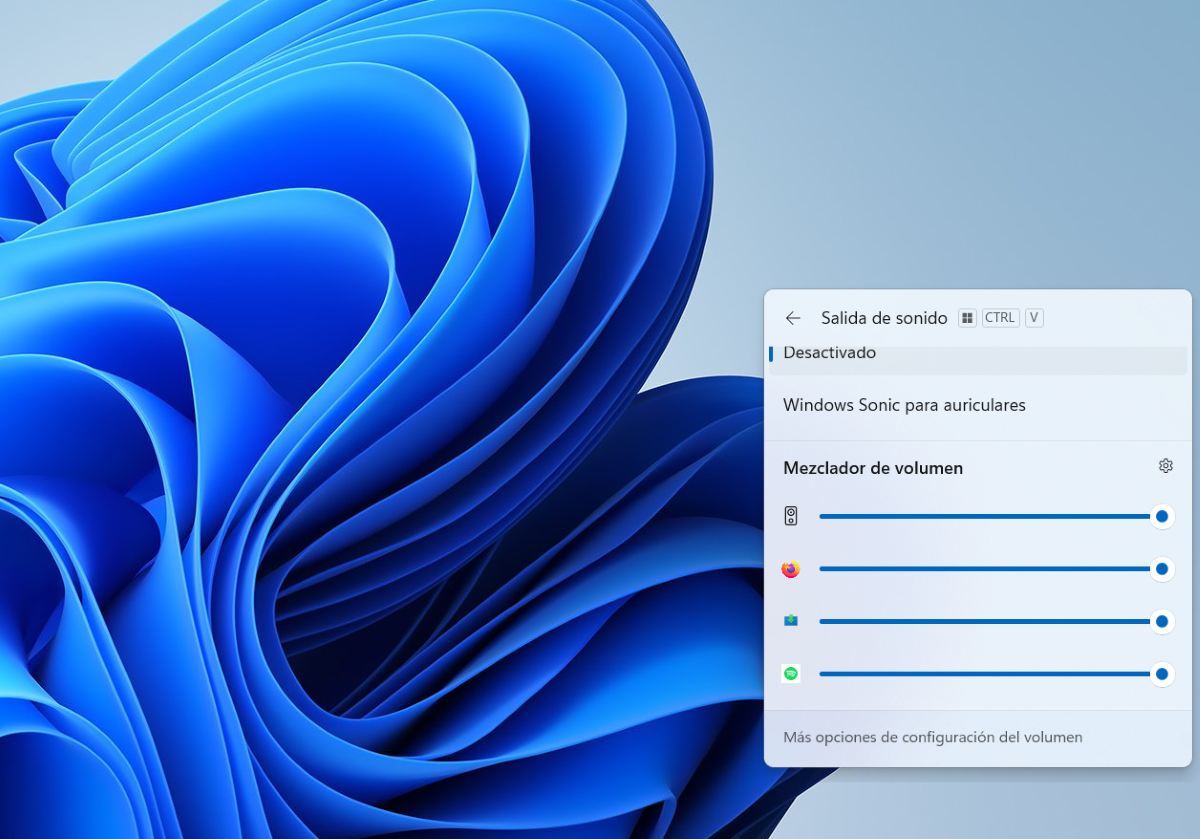Viewport: 1200px width, 839px height.
Task: Click the blue-green app icon below Firefox
Action: point(791,621)
